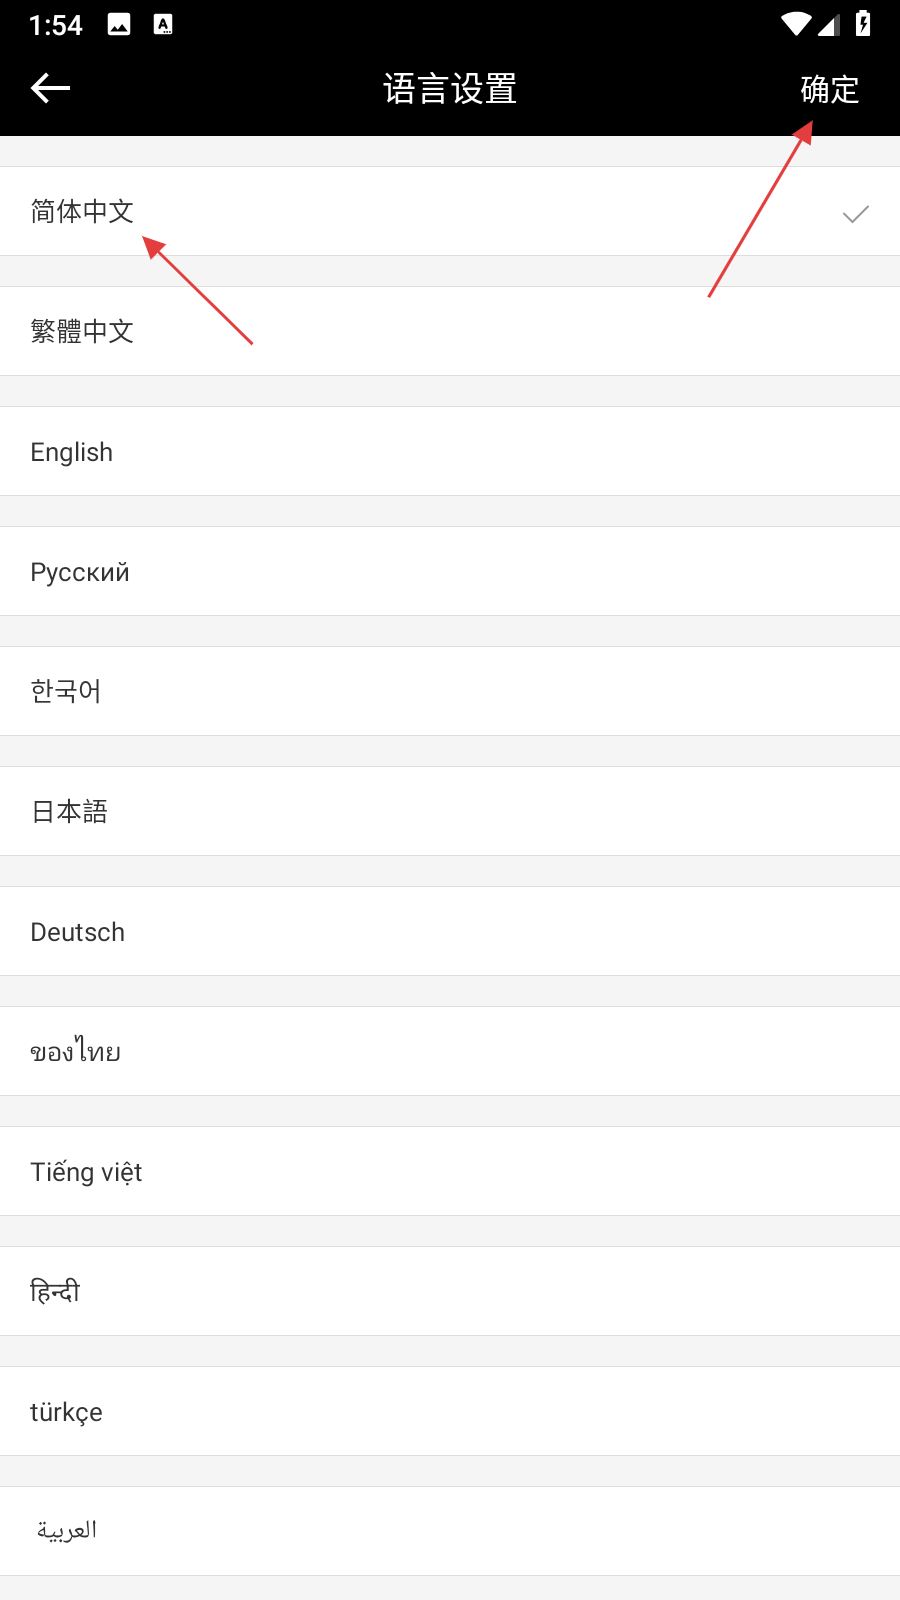Viewport: 900px width, 1600px height.
Task: Tap the Wi-Fi status icon
Action: (x=796, y=24)
